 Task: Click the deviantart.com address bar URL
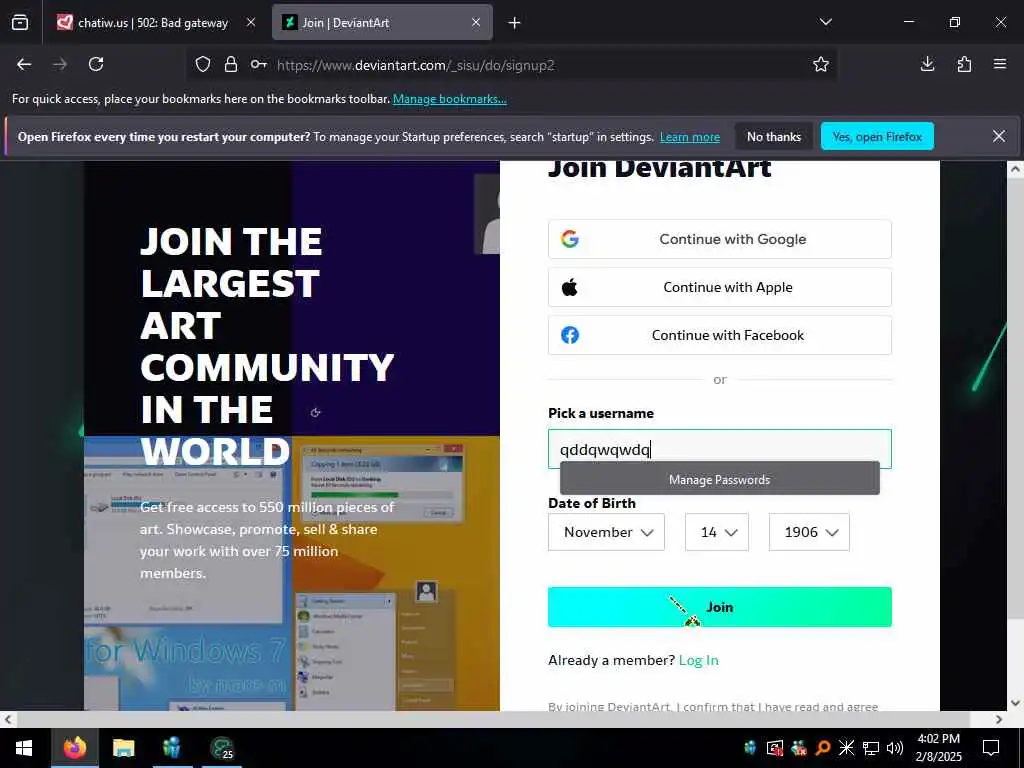(415, 65)
